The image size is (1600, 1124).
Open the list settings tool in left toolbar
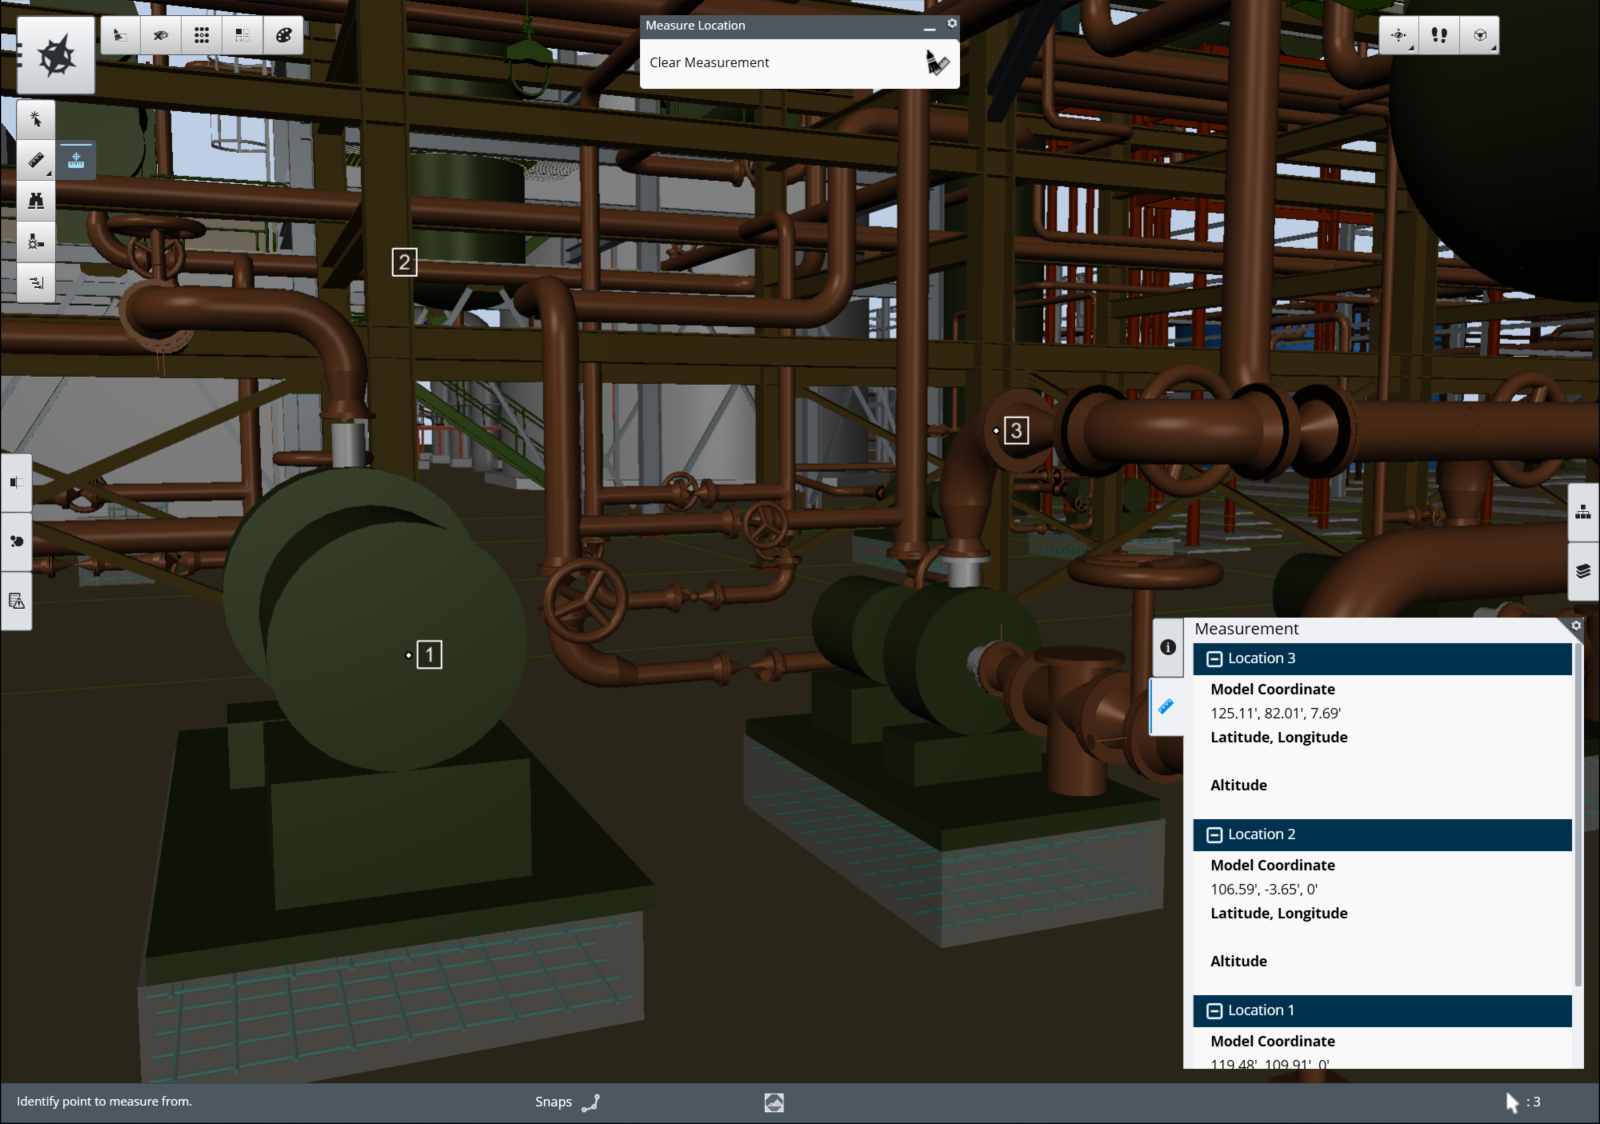(36, 282)
